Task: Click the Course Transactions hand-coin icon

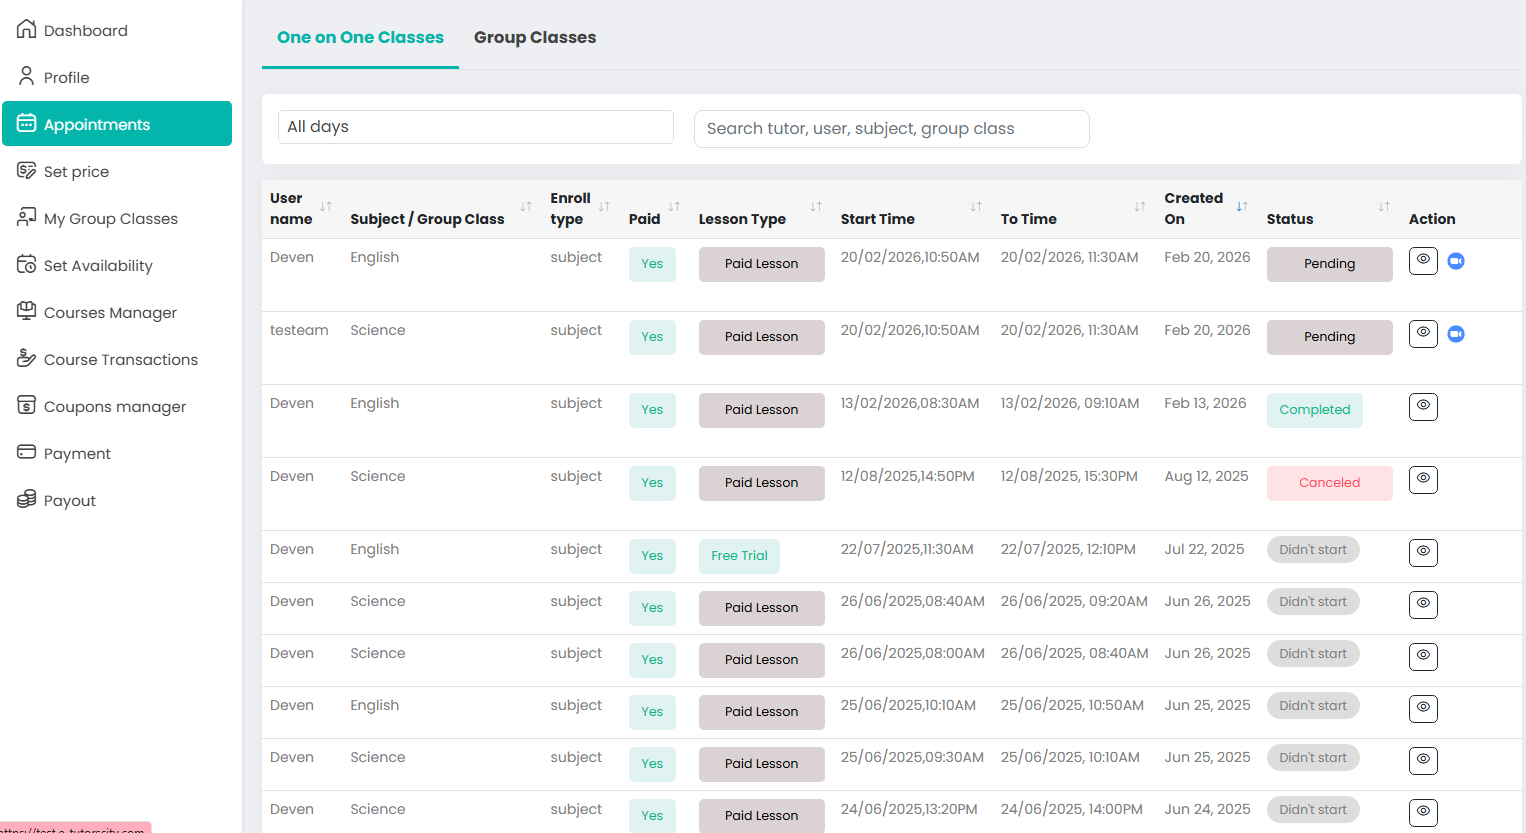Action: click(x=27, y=358)
